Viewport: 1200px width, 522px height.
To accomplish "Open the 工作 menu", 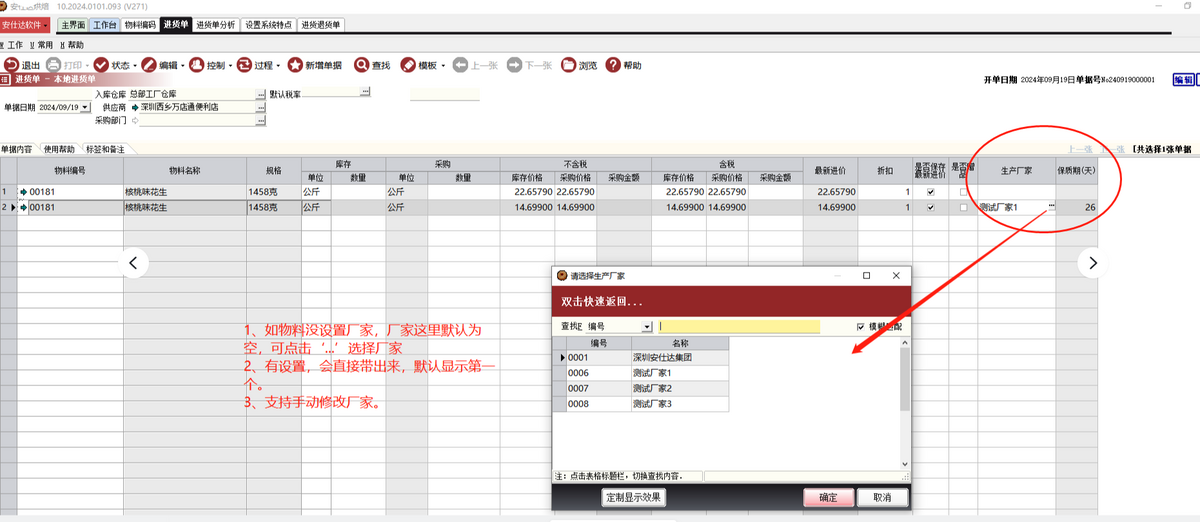I will click(11, 44).
